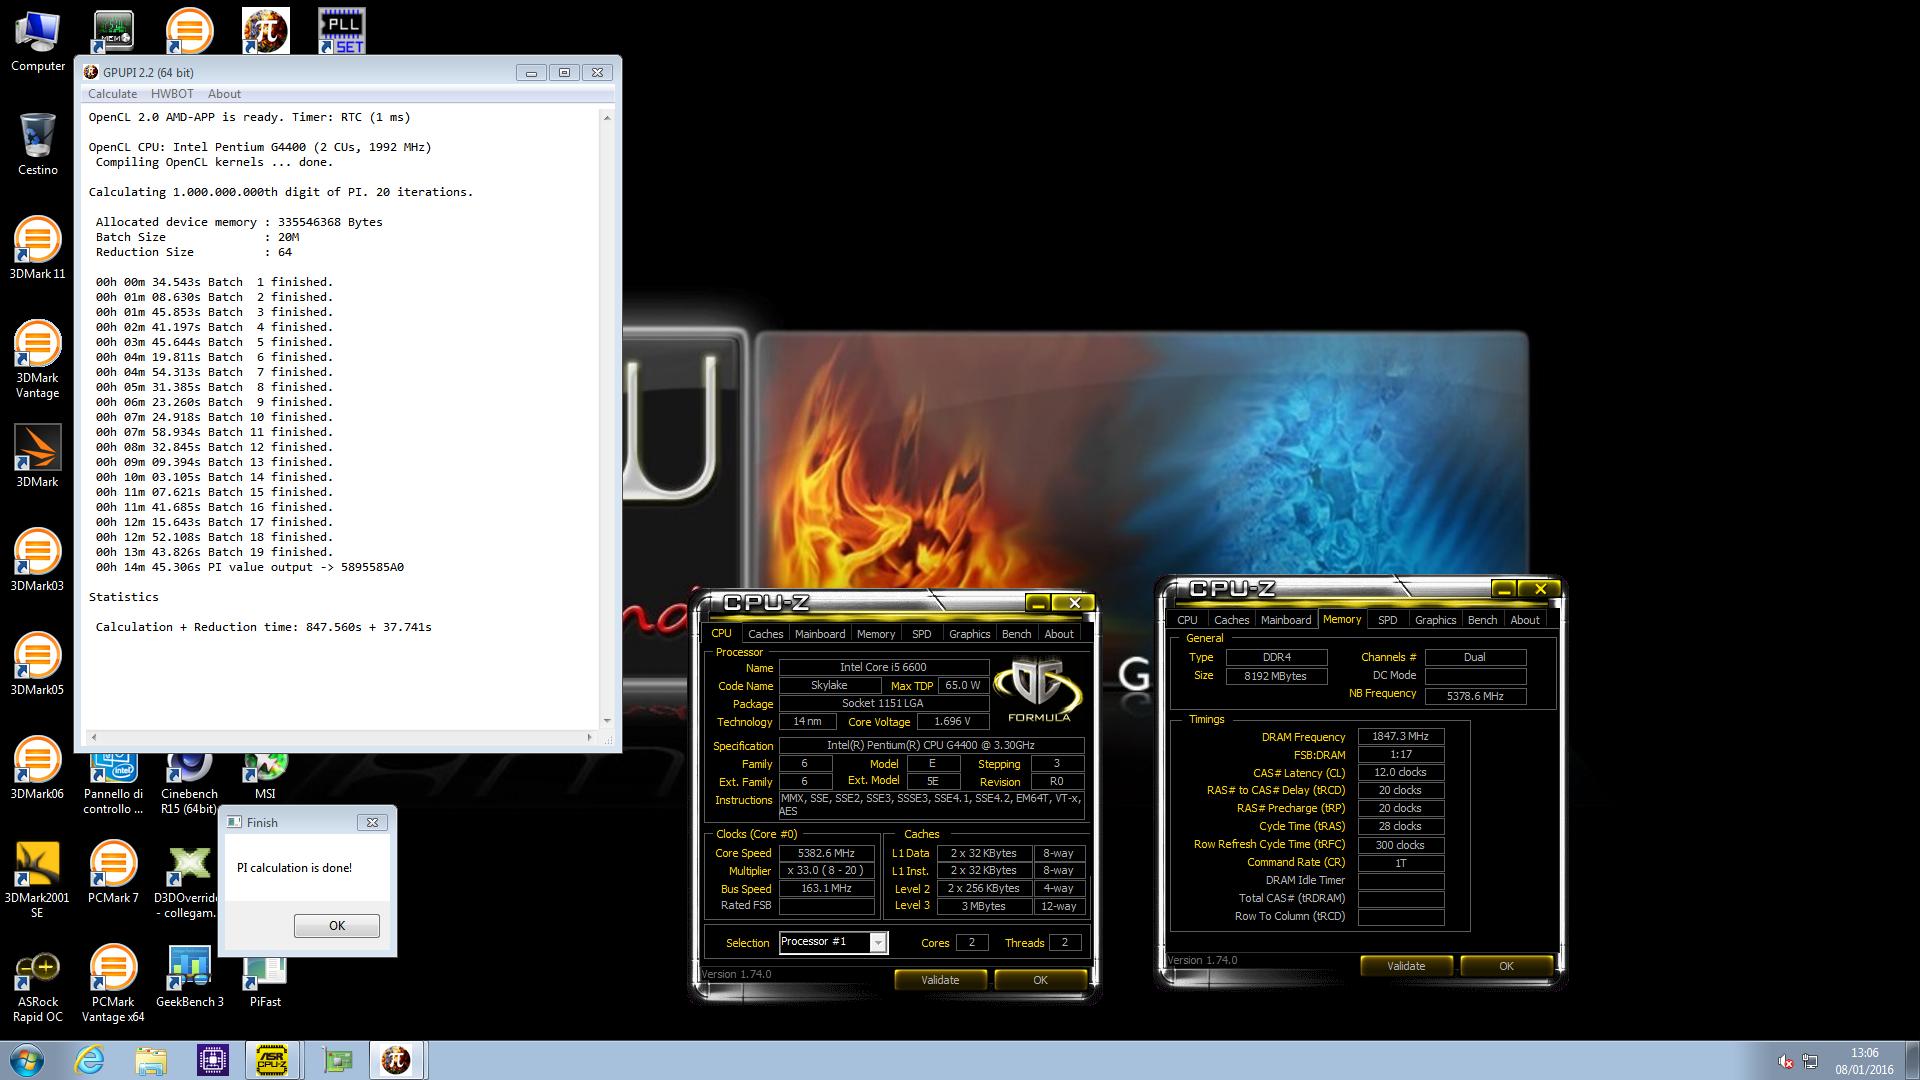
Task: Switch to CPU-Z taskbar button
Action: (x=272, y=1060)
